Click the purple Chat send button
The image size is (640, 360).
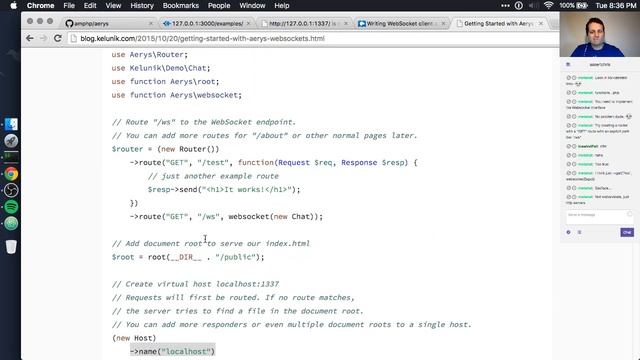627,232
